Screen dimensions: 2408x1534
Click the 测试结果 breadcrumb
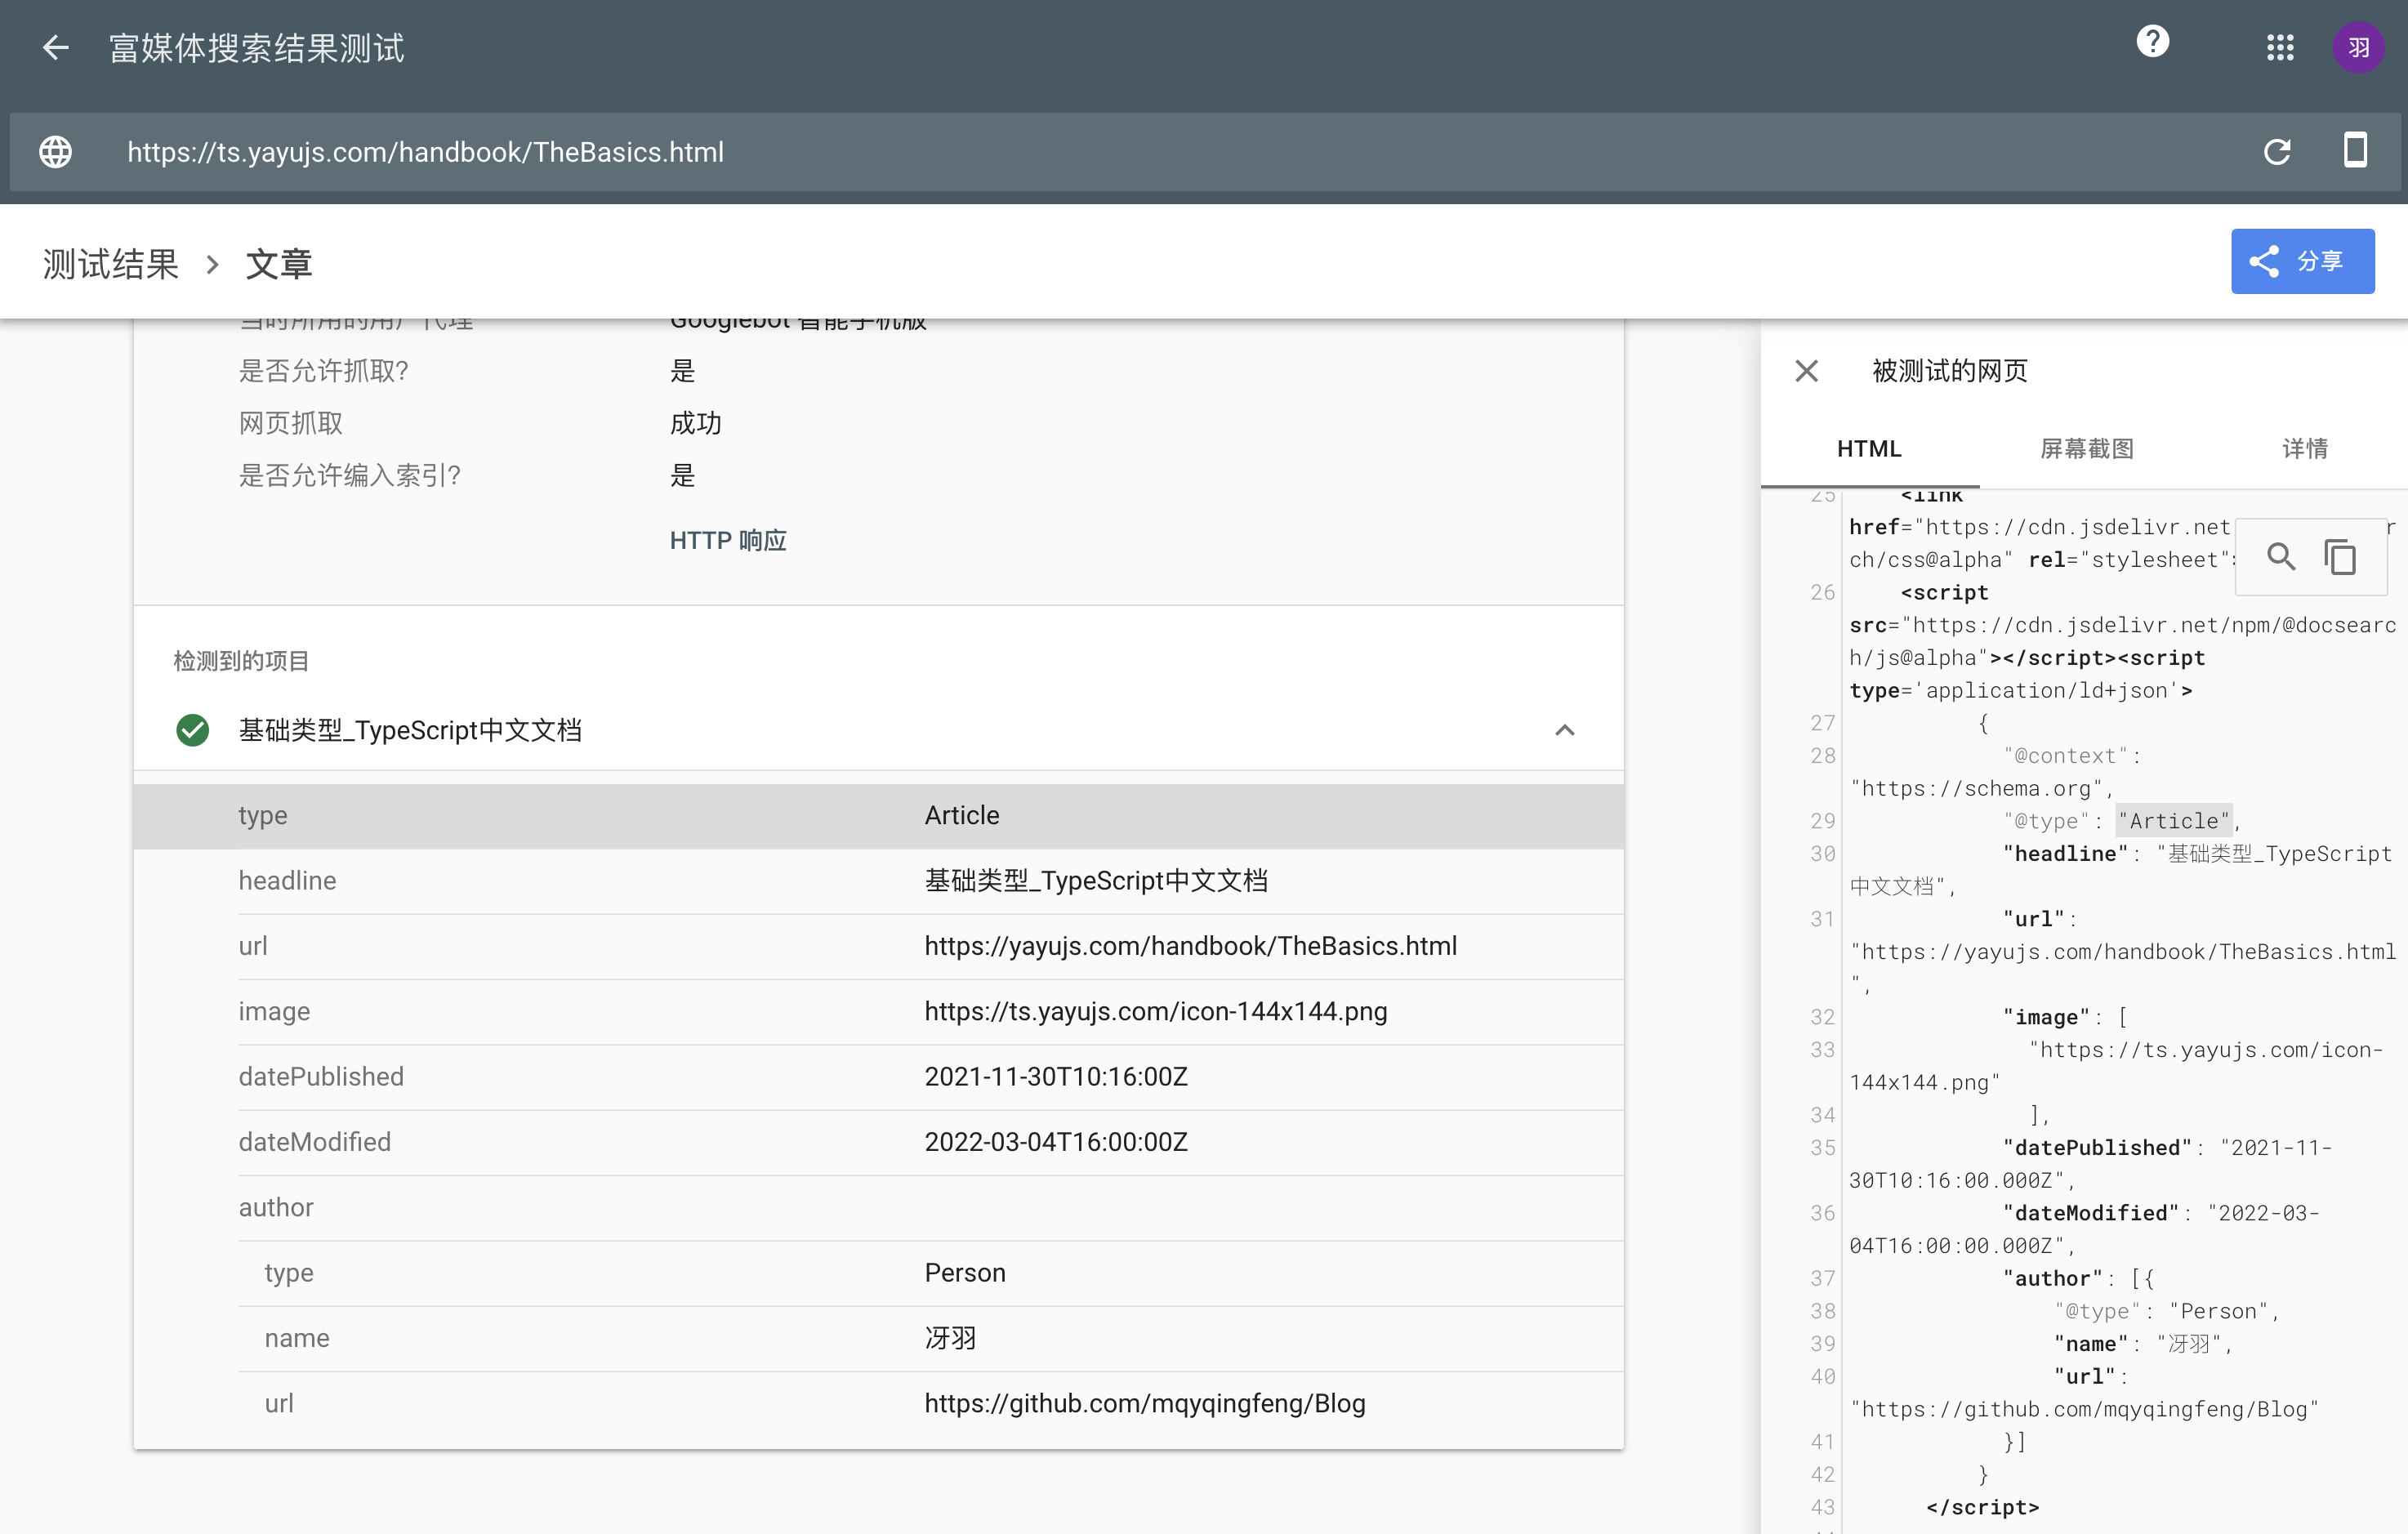point(111,265)
